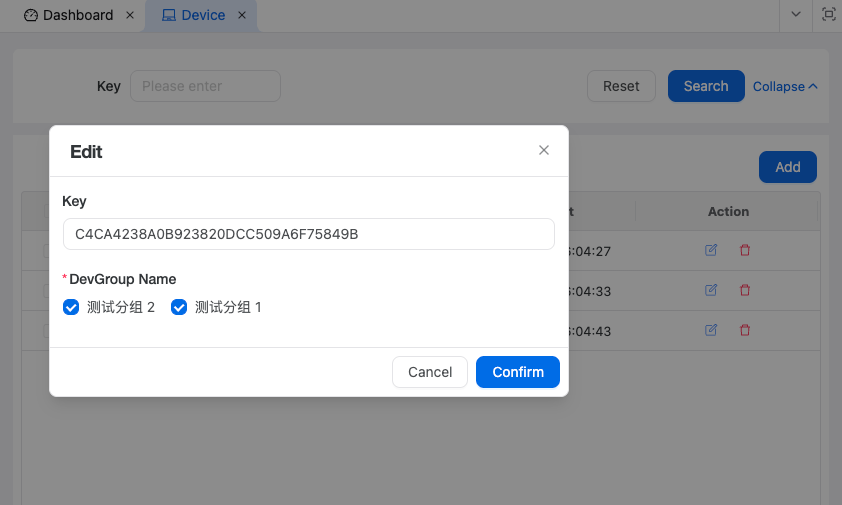Image resolution: width=842 pixels, height=505 pixels.
Task: Click delete icon for row ending 04:27
Action: point(744,250)
